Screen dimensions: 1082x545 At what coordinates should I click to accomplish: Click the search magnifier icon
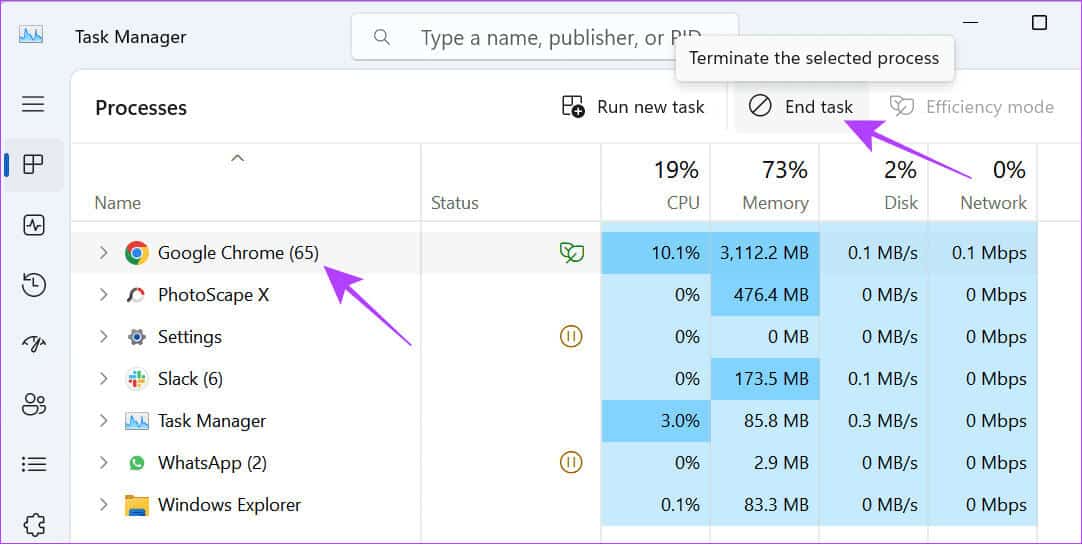382,37
